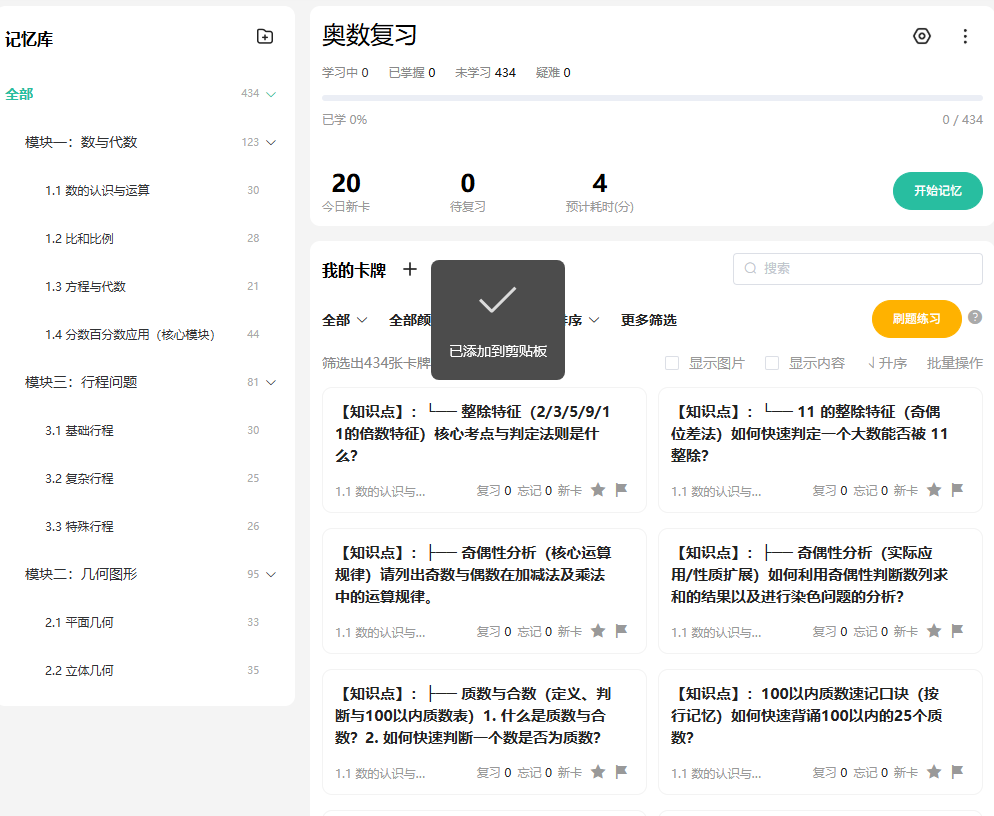Open the sort order dropdown beside 更多筛选
Viewport: 994px width, 816px height.
(582, 320)
